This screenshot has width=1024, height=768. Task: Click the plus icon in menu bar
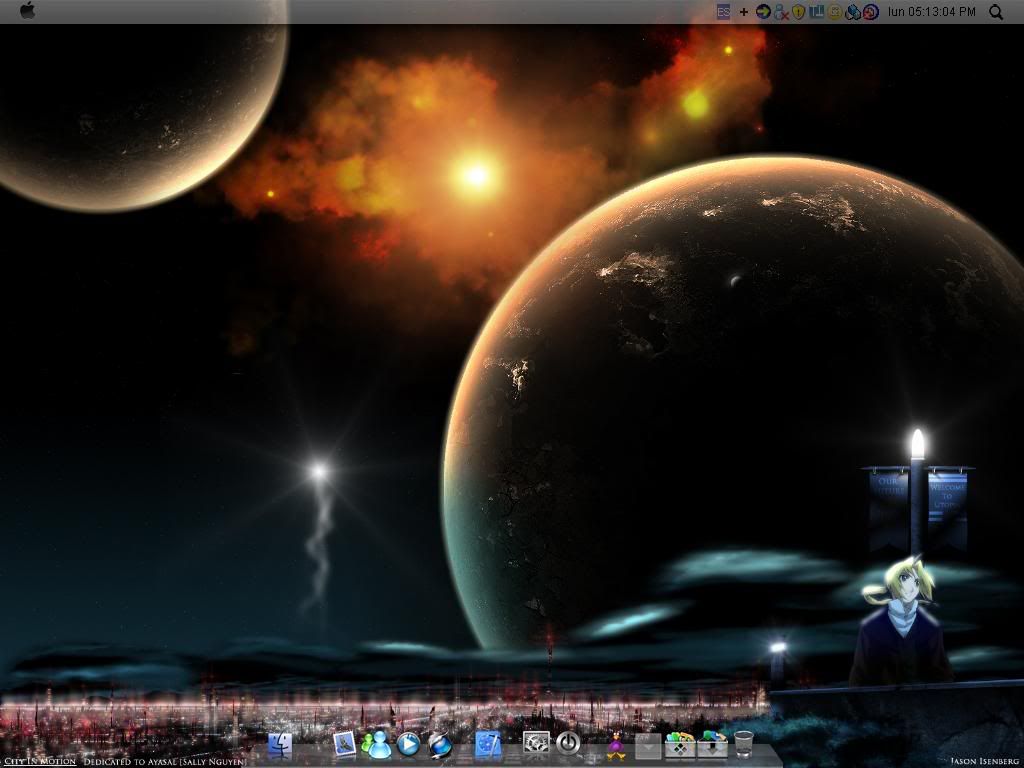pyautogui.click(x=744, y=12)
